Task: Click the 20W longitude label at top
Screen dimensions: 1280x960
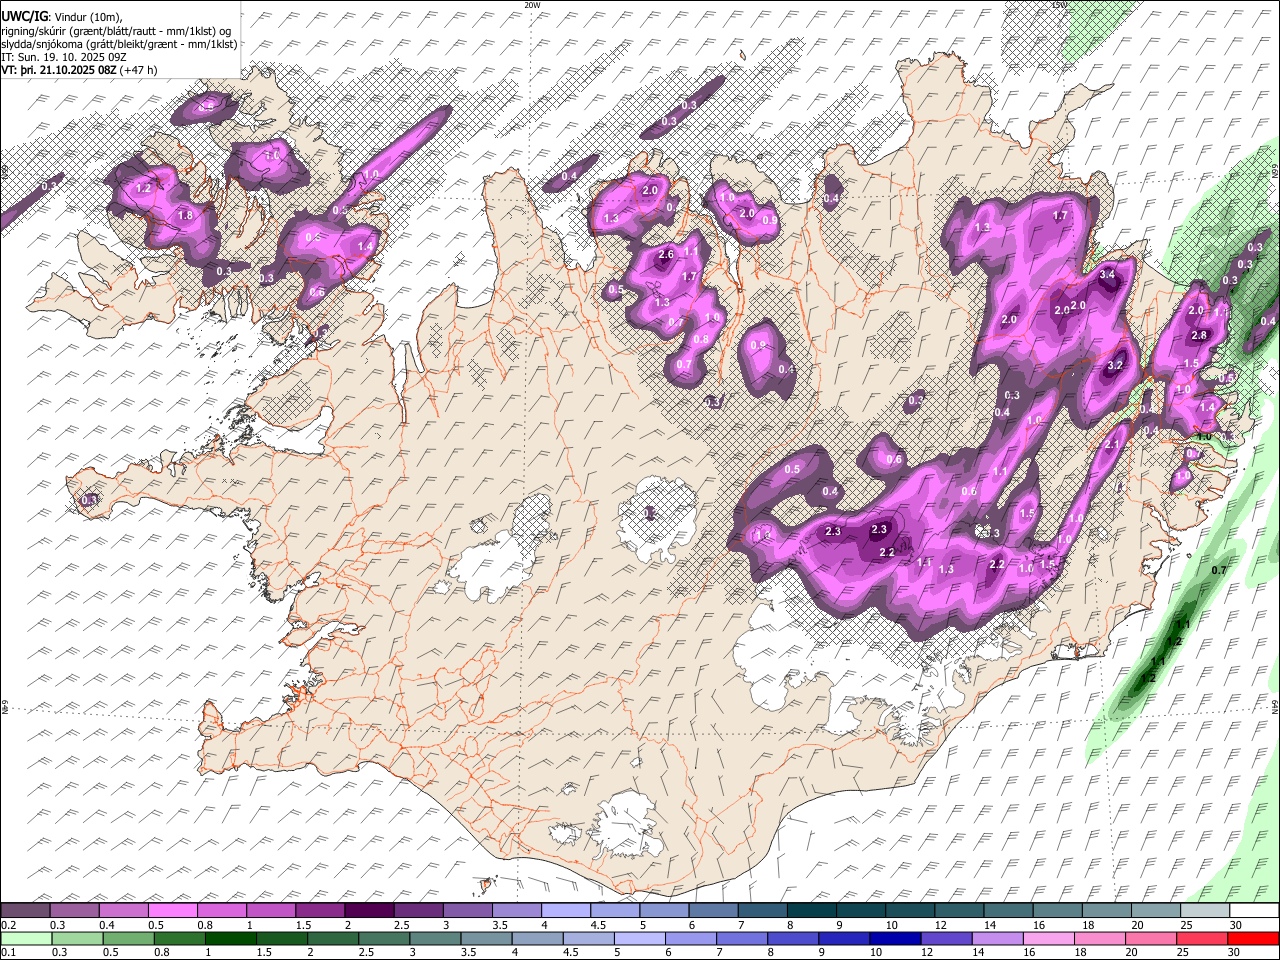Action: coord(532,5)
